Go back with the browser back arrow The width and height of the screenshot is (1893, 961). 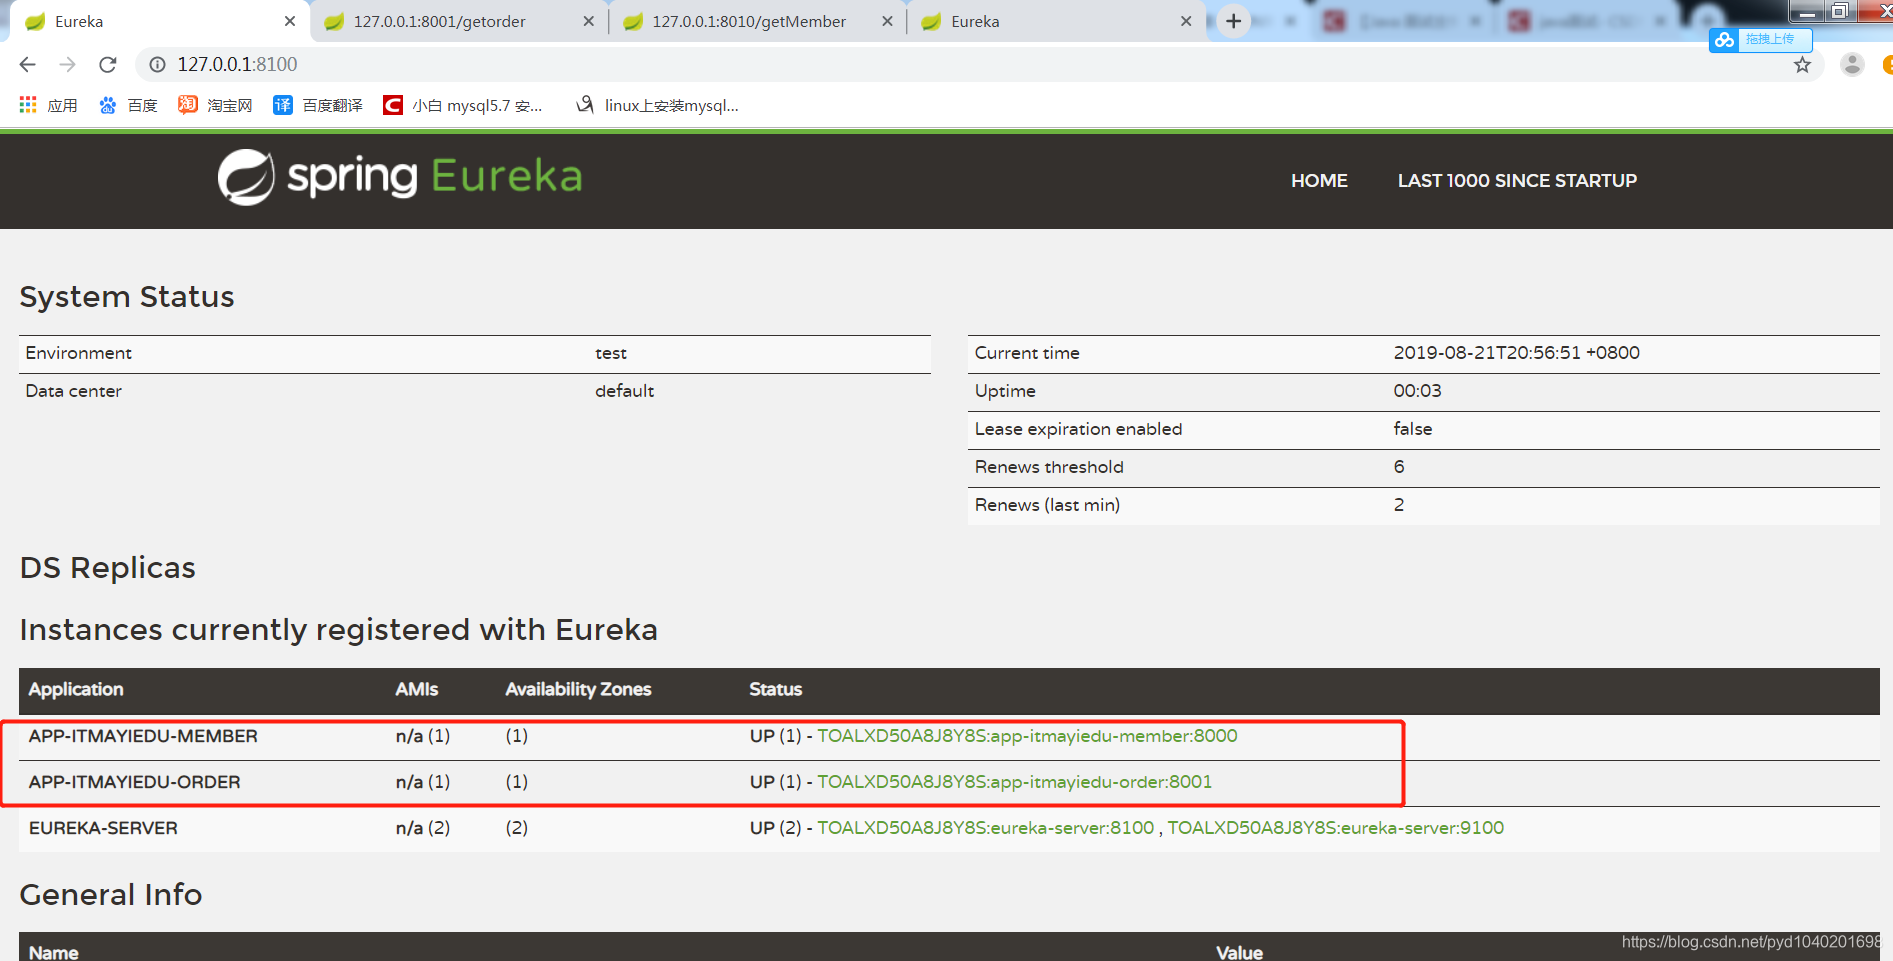(27, 65)
